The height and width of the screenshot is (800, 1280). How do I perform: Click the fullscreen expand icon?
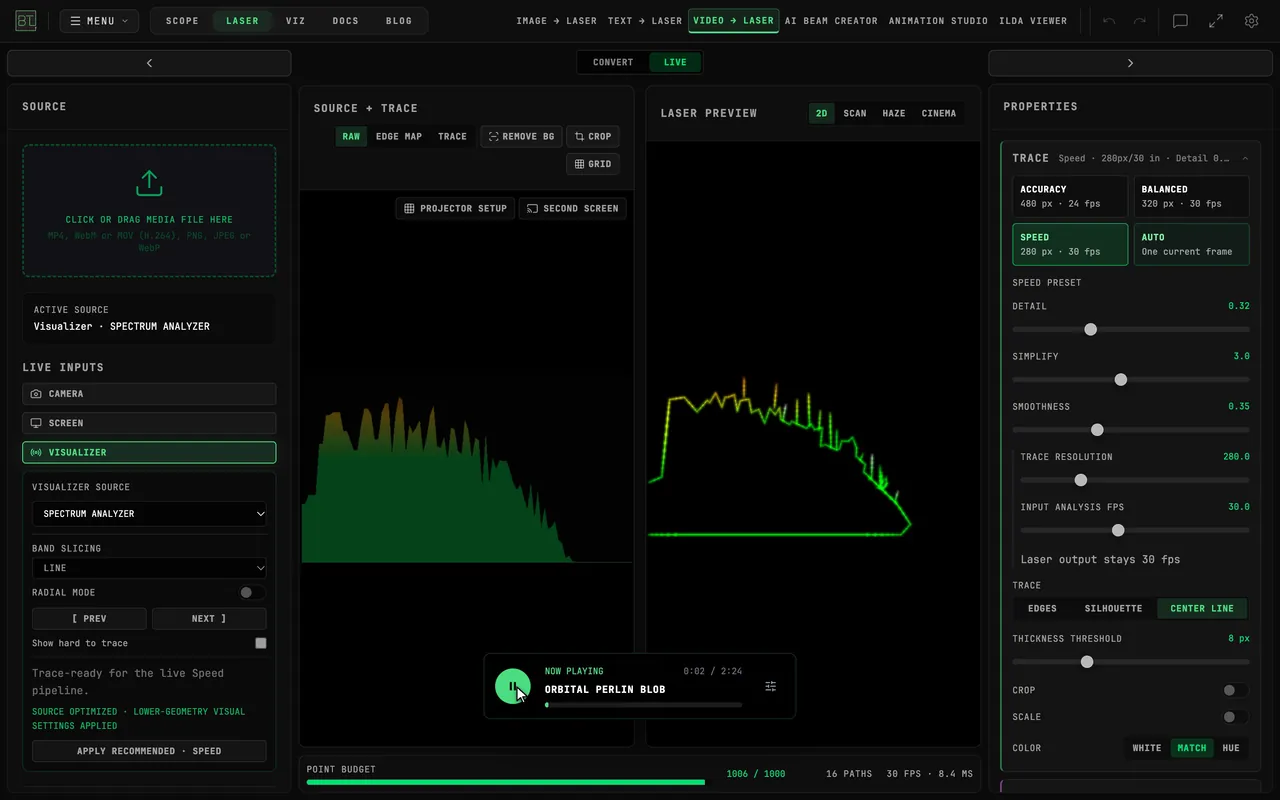(x=1216, y=21)
